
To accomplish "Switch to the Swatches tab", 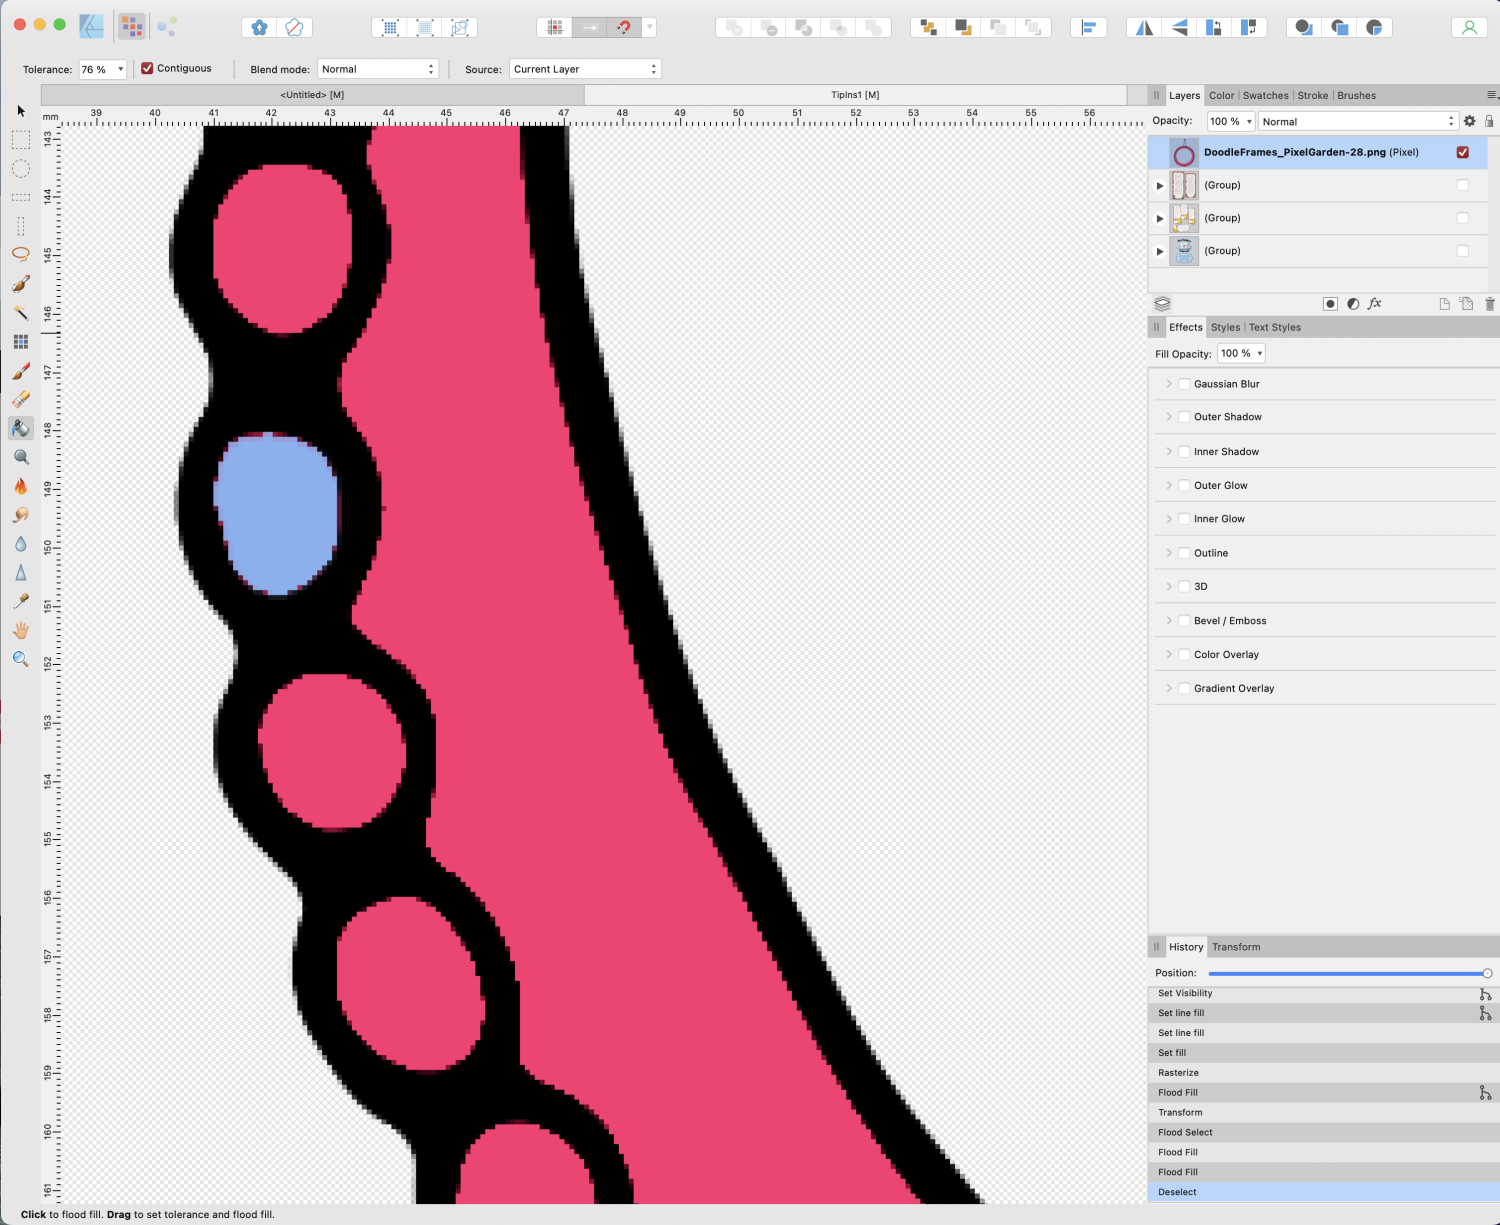I will (x=1265, y=95).
